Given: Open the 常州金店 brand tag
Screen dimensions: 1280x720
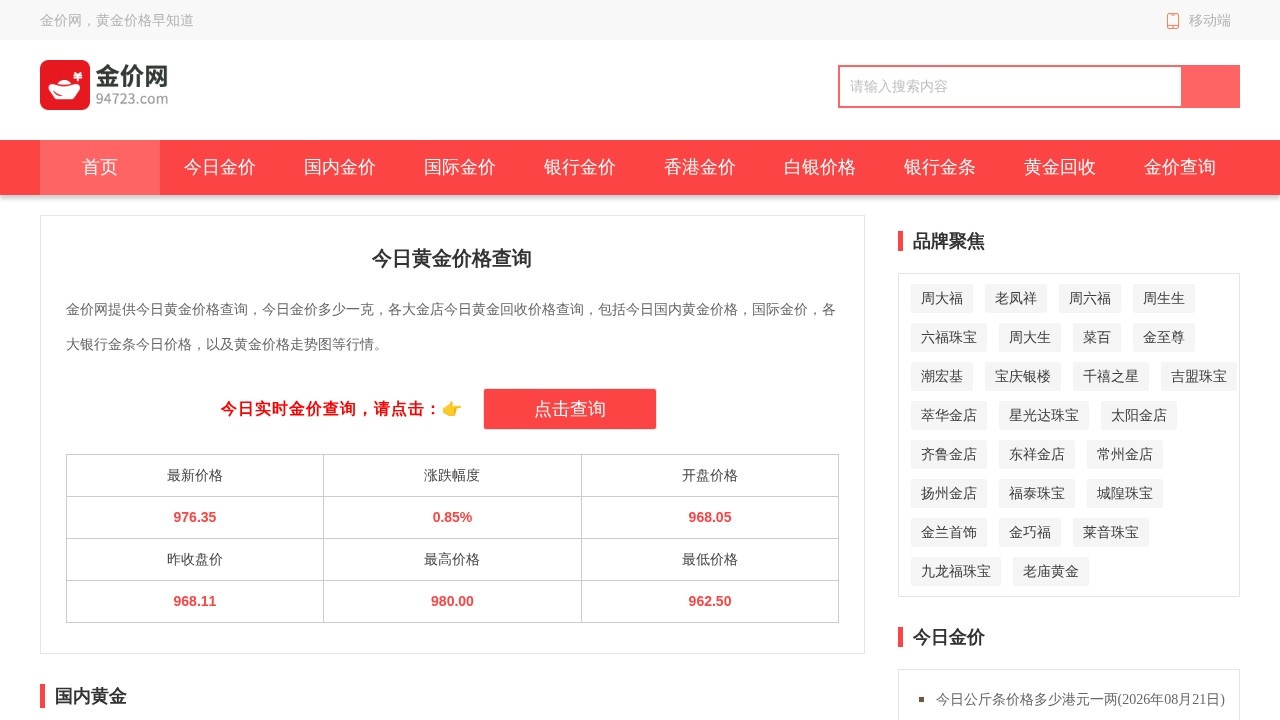Looking at the screenshot, I should (1125, 454).
